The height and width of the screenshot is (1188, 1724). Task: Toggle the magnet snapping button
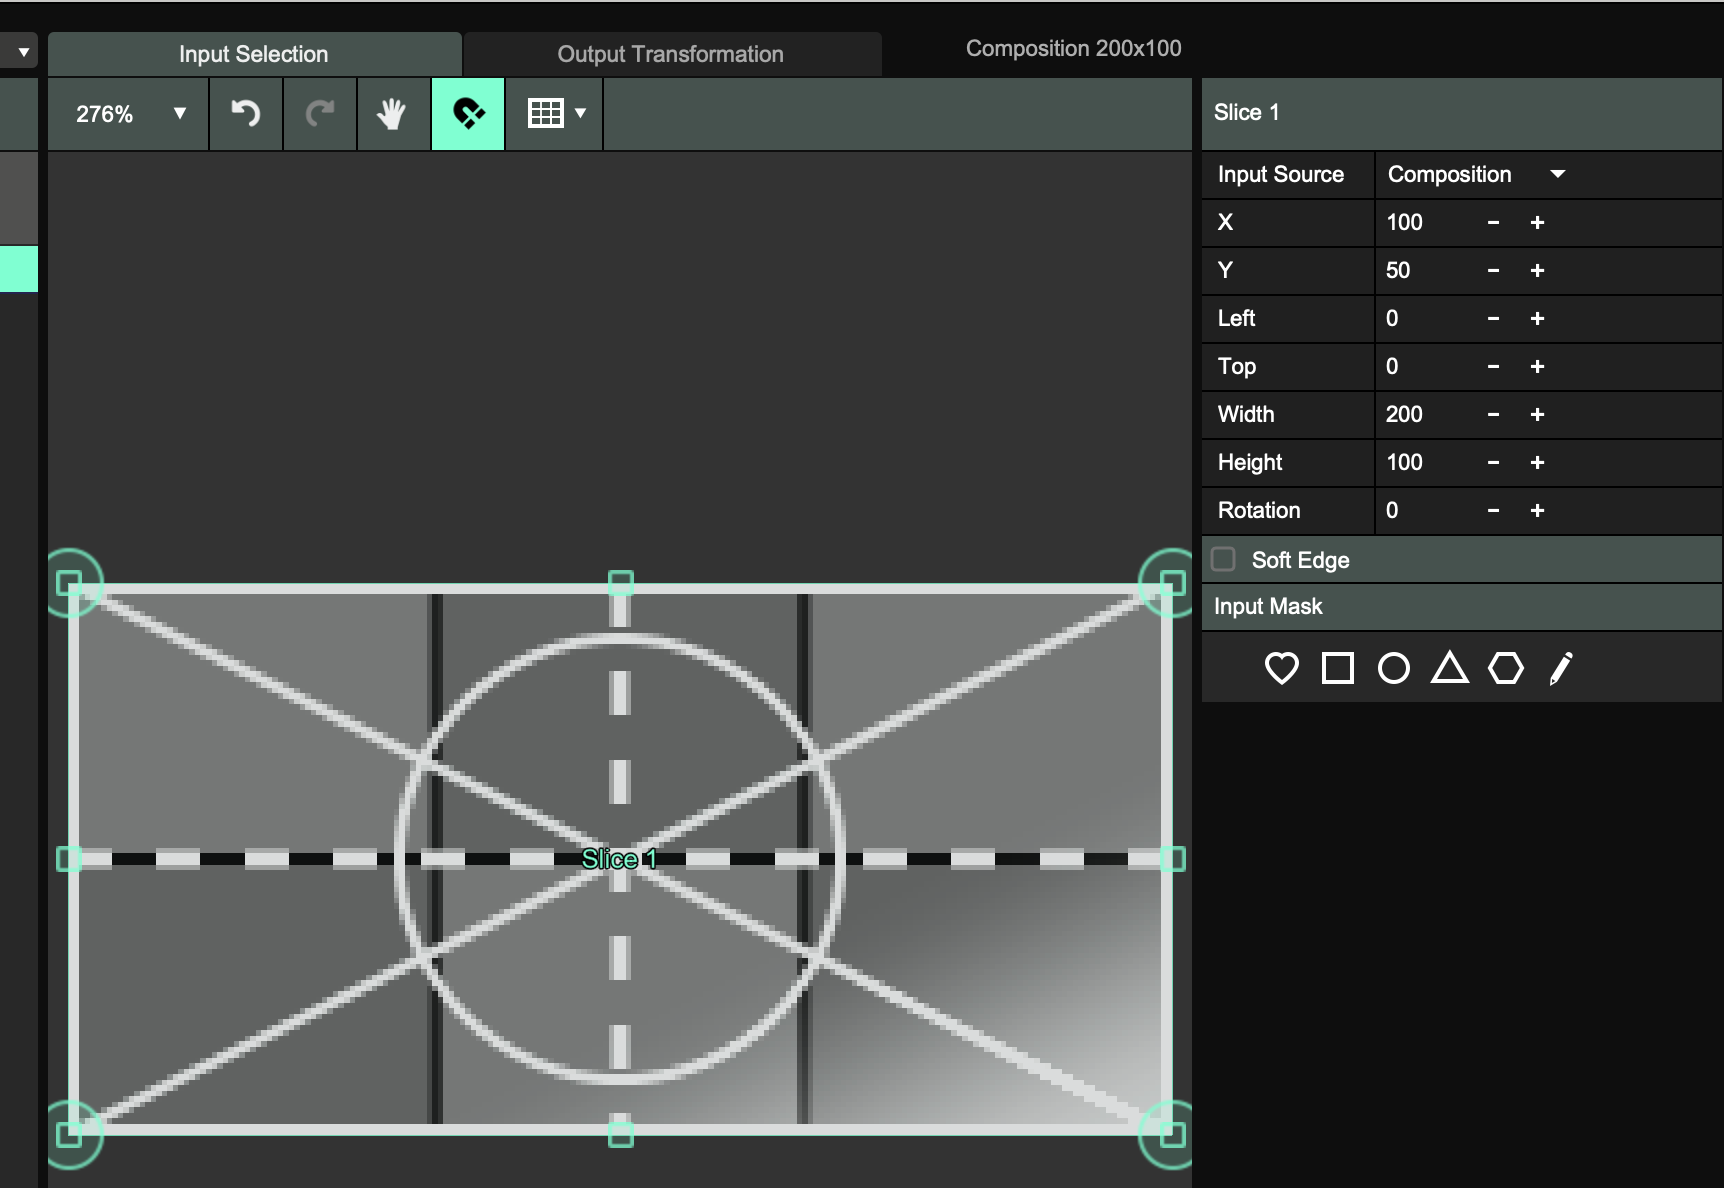click(468, 114)
